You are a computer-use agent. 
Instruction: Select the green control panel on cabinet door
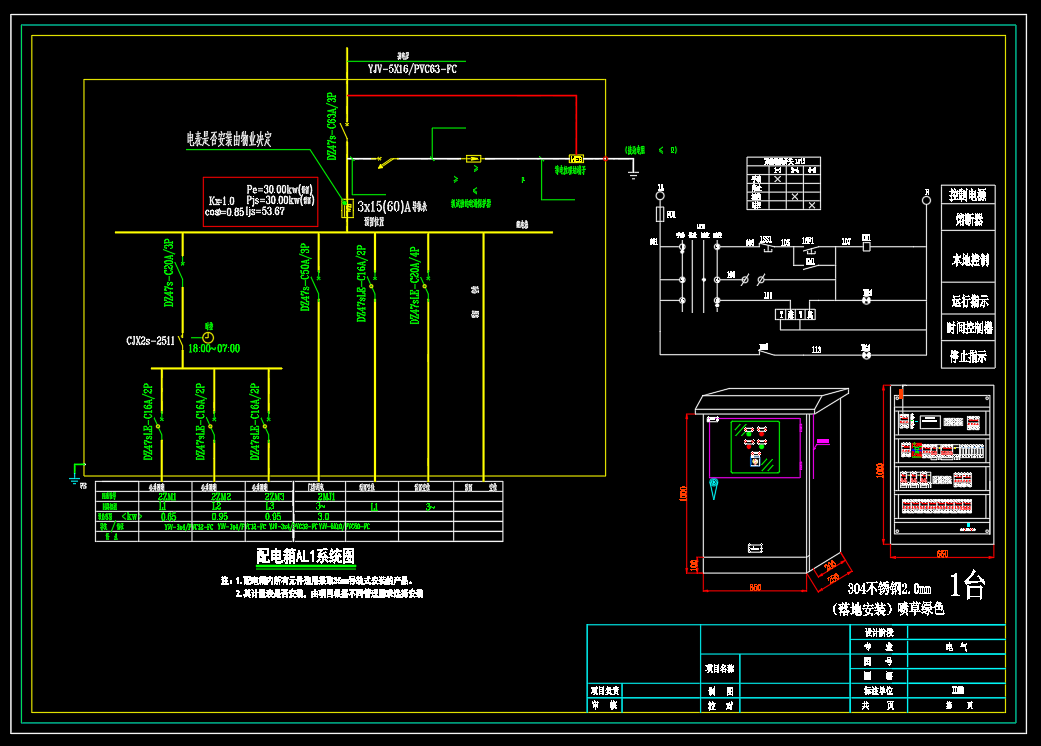click(x=755, y=447)
